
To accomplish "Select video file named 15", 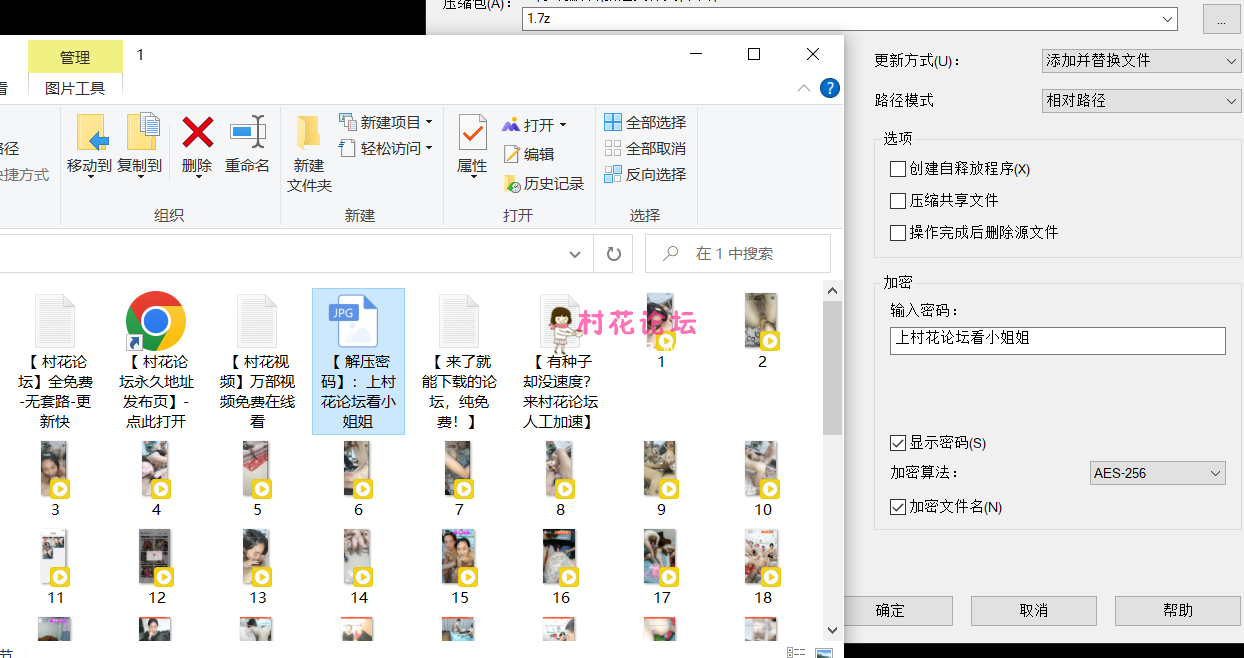I will pyautogui.click(x=460, y=567).
